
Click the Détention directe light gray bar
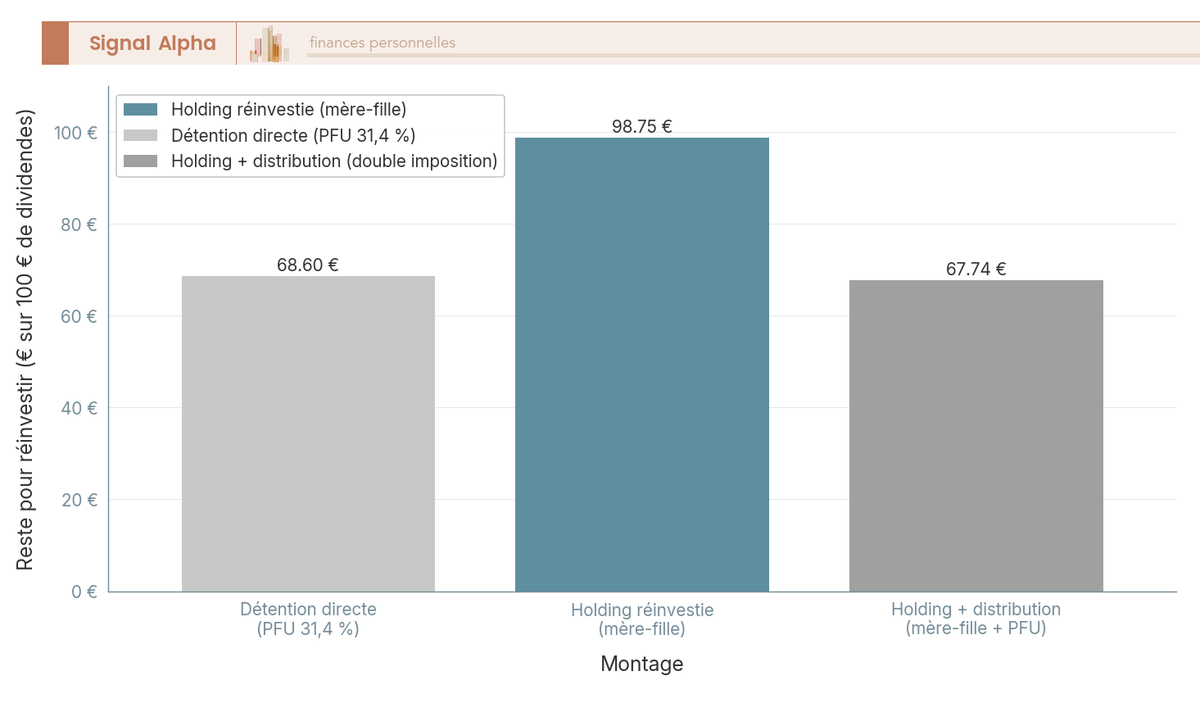[x=308, y=434]
